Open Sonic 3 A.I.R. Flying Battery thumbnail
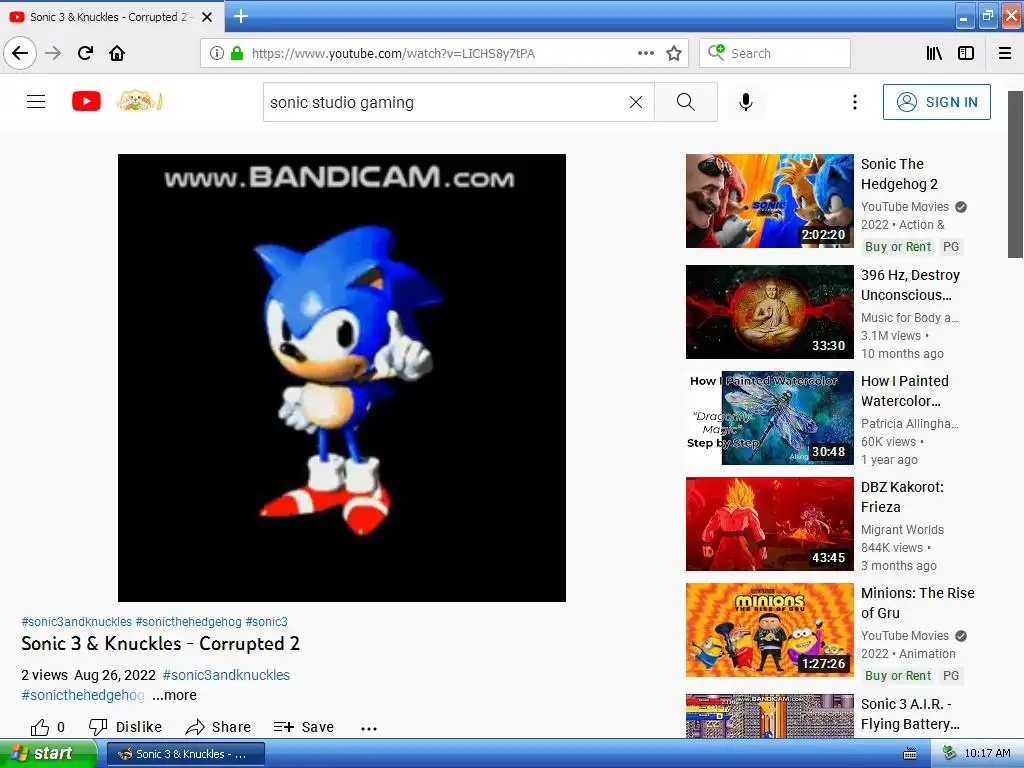The image size is (1024, 768). click(769, 716)
